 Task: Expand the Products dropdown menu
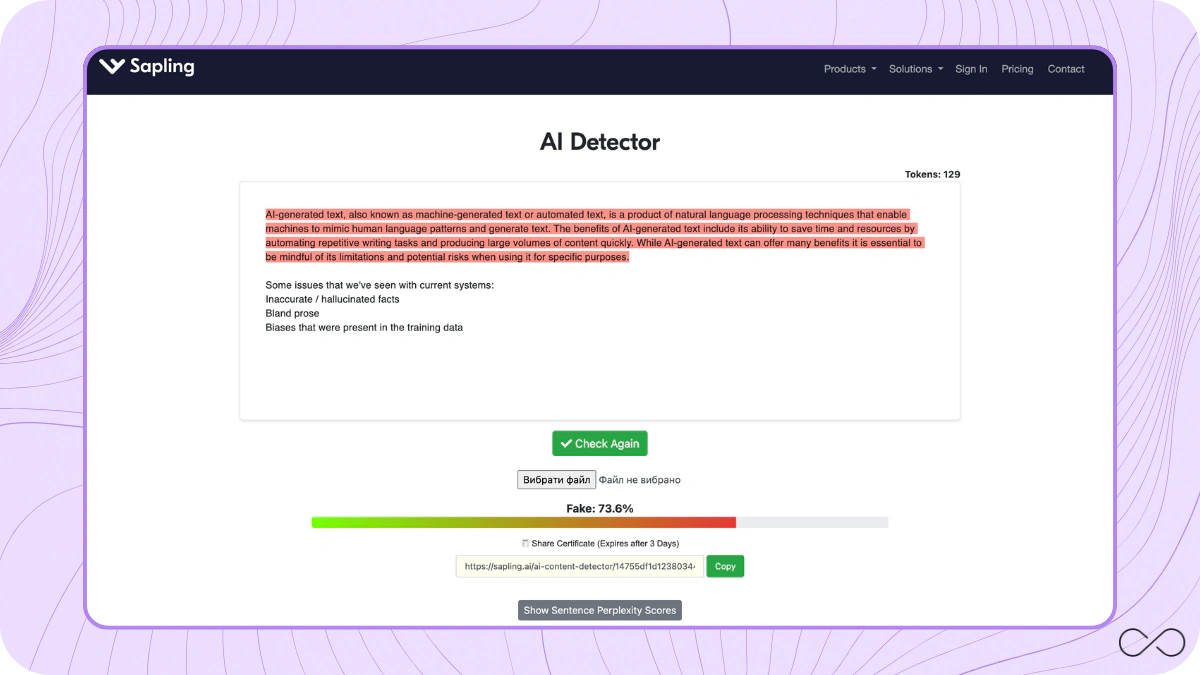pos(849,69)
